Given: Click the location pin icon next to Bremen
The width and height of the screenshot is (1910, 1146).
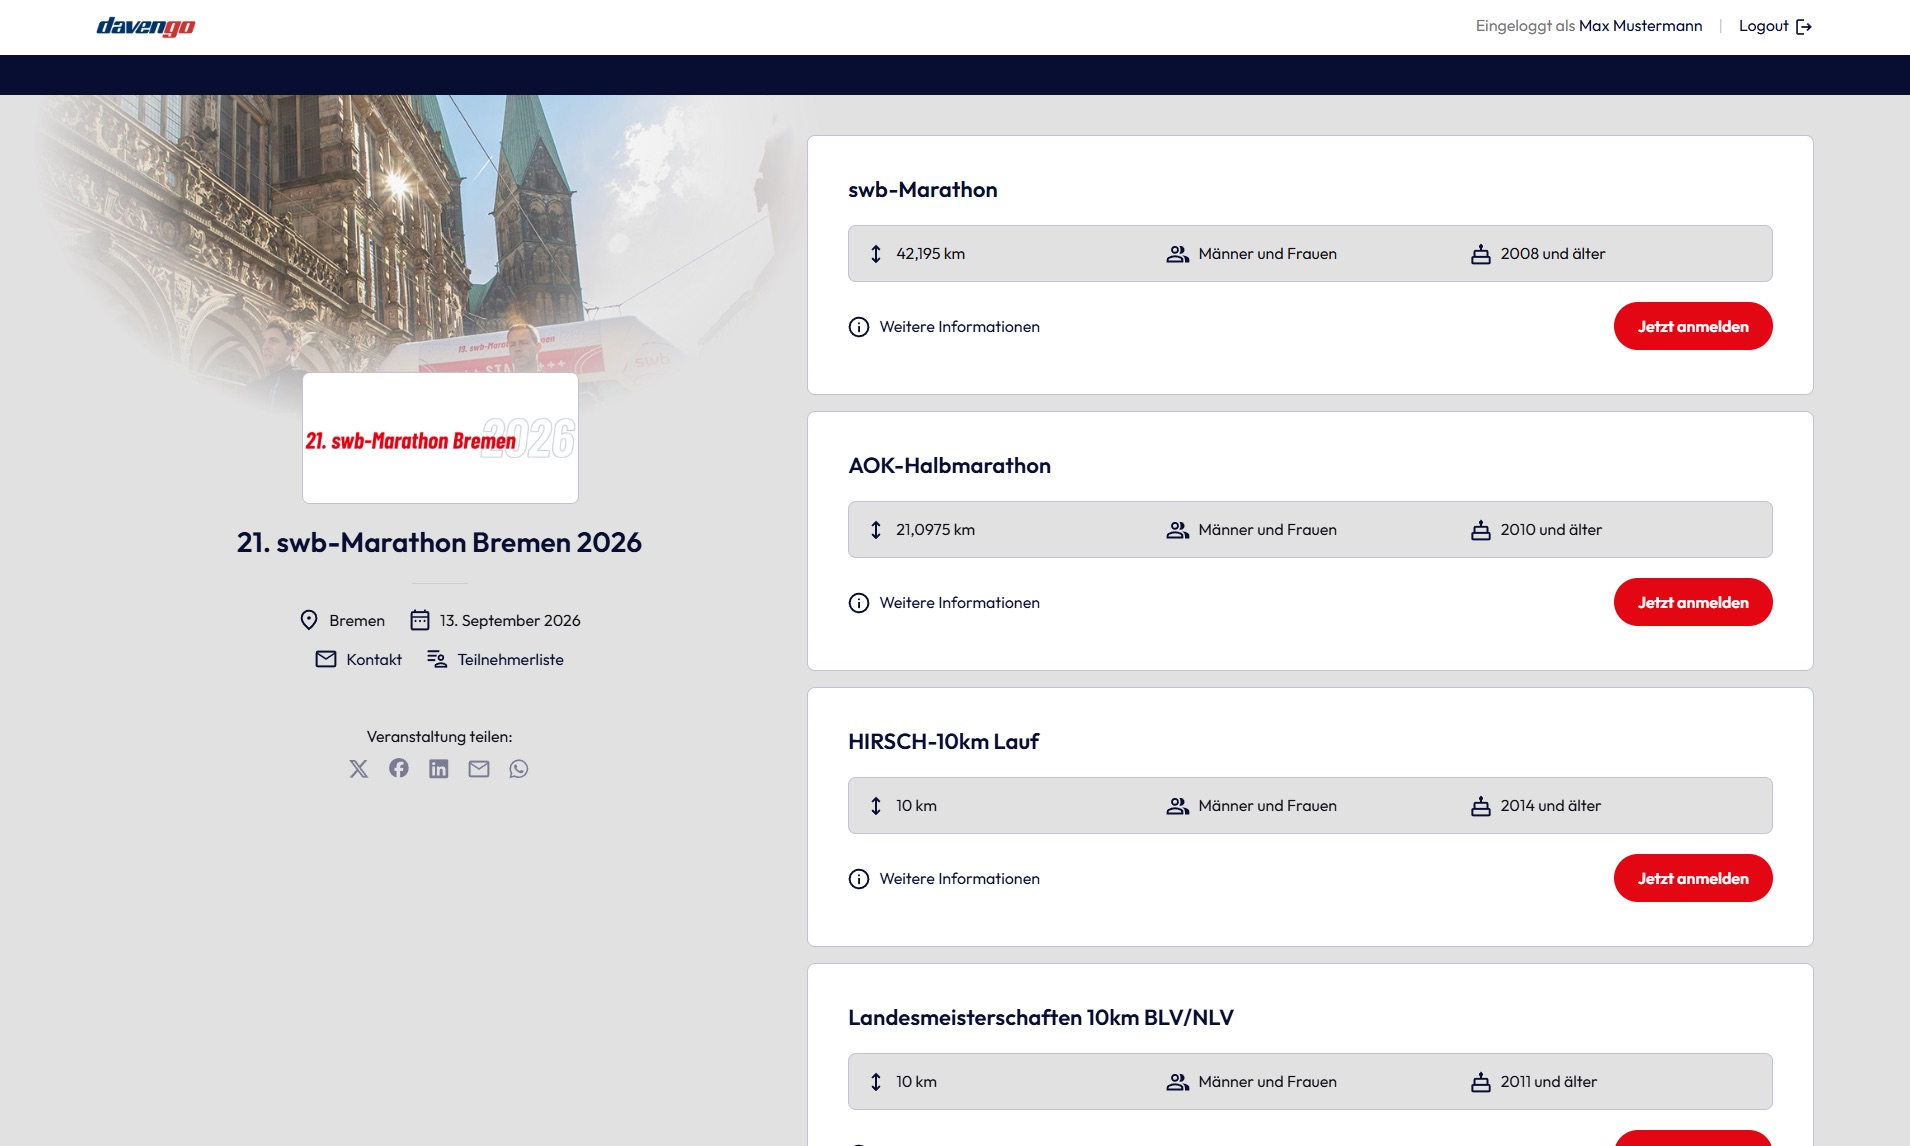Looking at the screenshot, I should (x=310, y=620).
